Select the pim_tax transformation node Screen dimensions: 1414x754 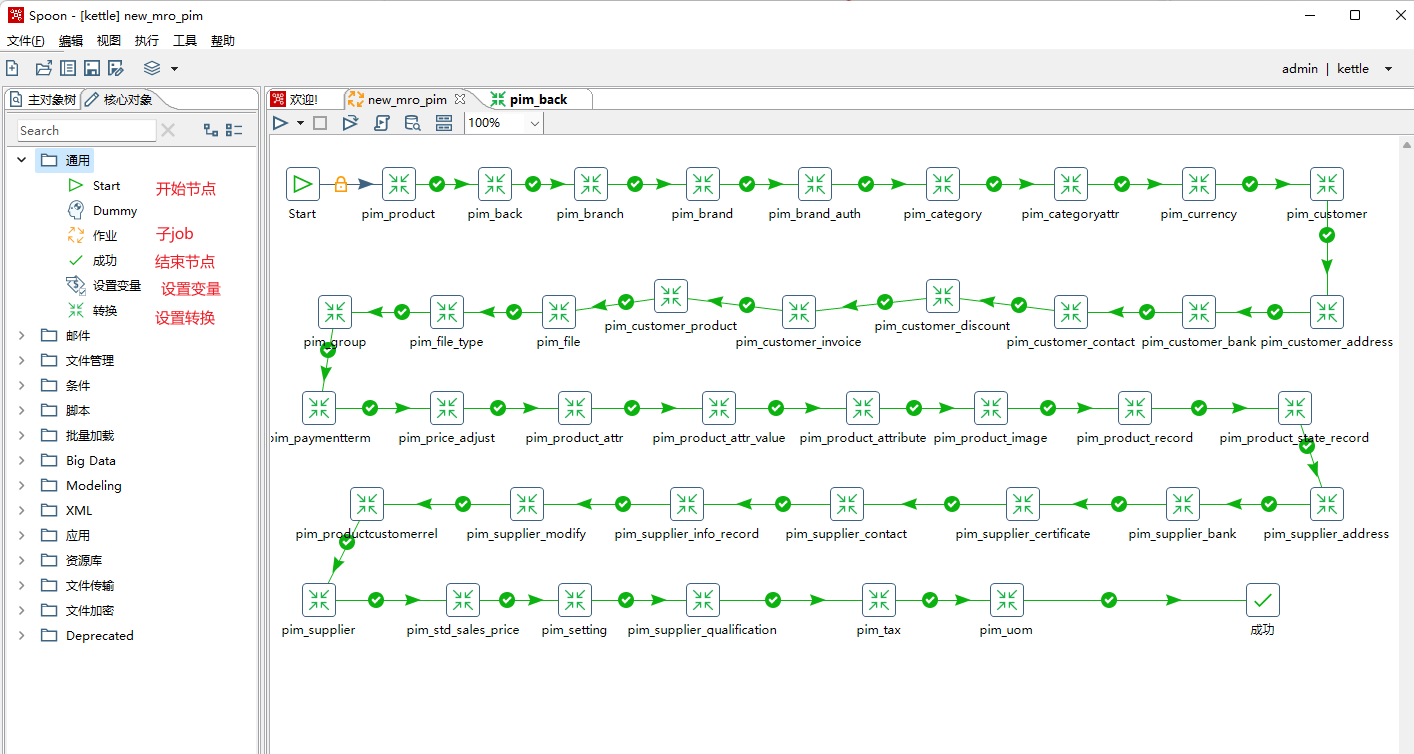[x=878, y=600]
